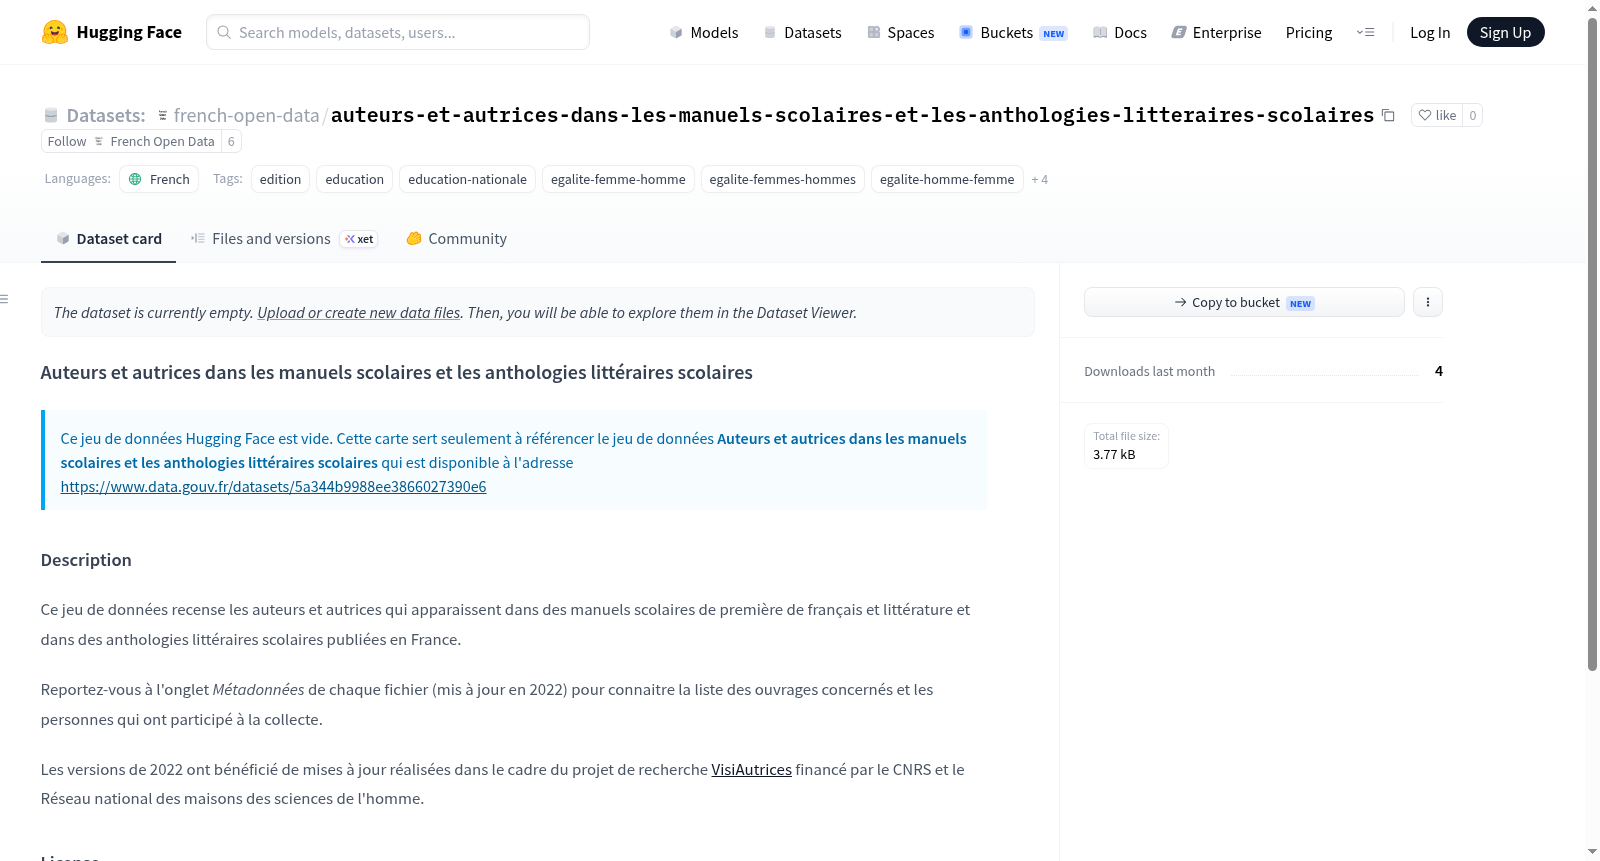
Task: Focus the search models, datasets, users field
Action: 398,32
